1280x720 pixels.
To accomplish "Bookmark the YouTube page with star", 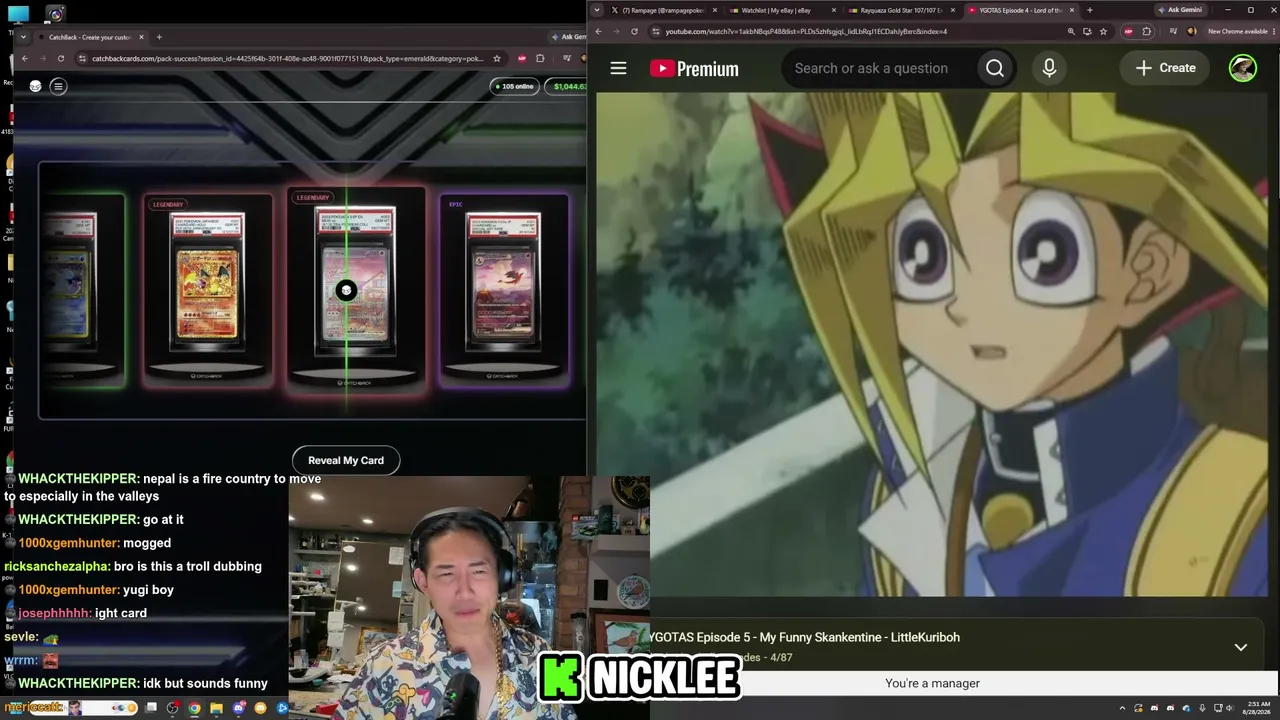I will [x=1103, y=31].
